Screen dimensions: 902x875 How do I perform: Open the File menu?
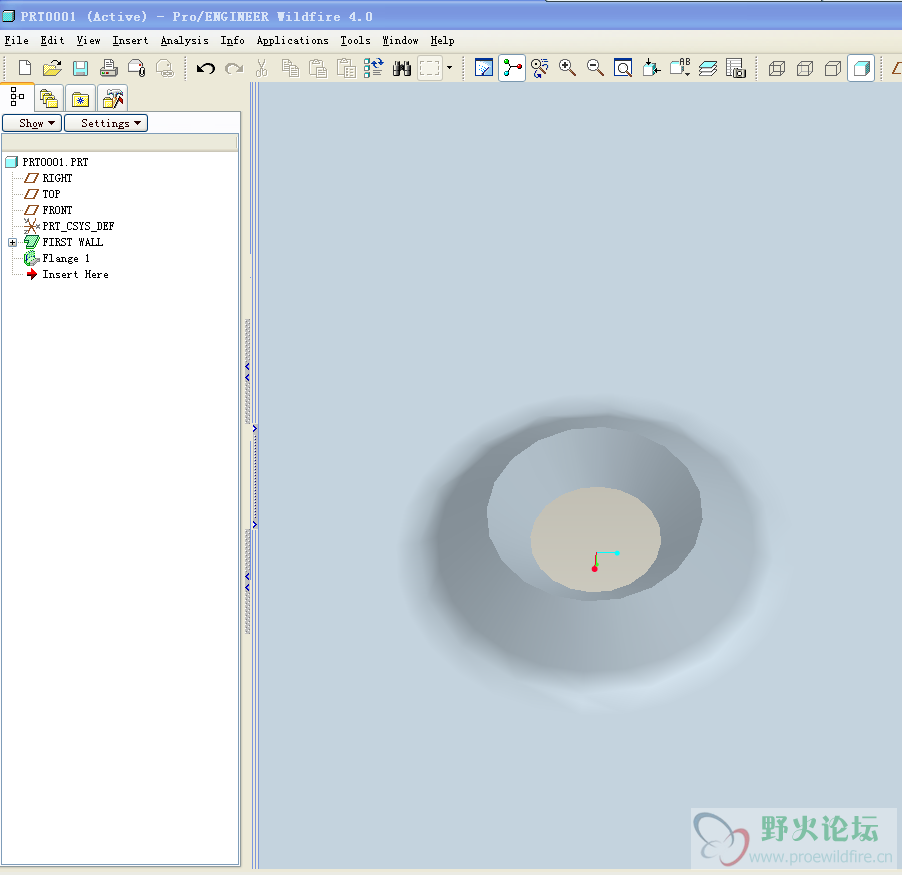(x=16, y=40)
